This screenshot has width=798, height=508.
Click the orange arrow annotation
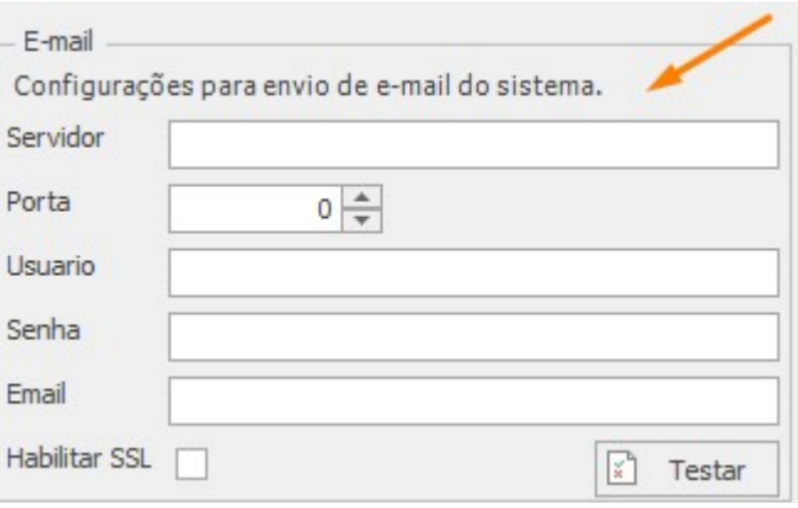coord(710,55)
